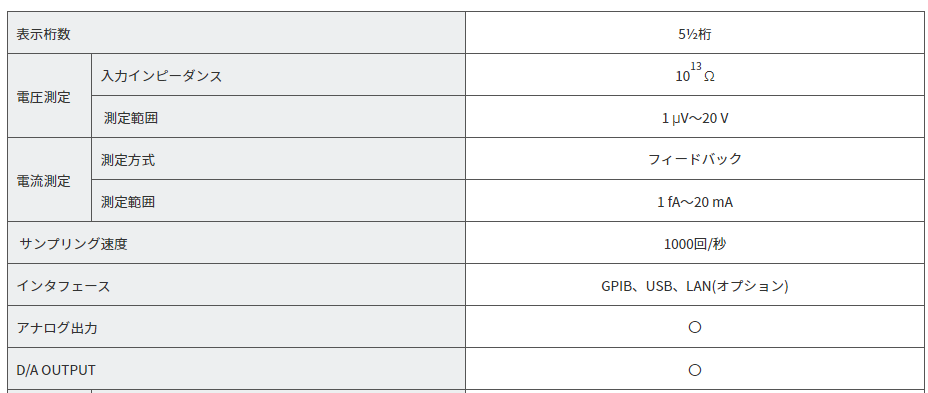
Task: Click the 10¹³ Ω impedance value
Action: pyautogui.click(x=695, y=75)
